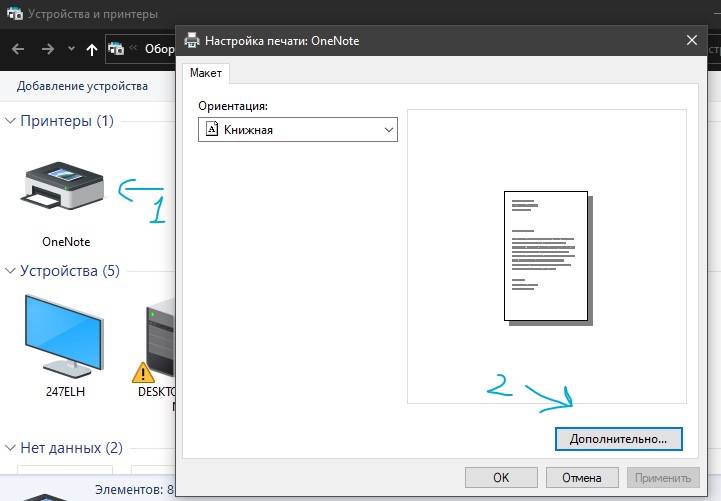Click printer icon in dialog title bar

tap(192, 40)
